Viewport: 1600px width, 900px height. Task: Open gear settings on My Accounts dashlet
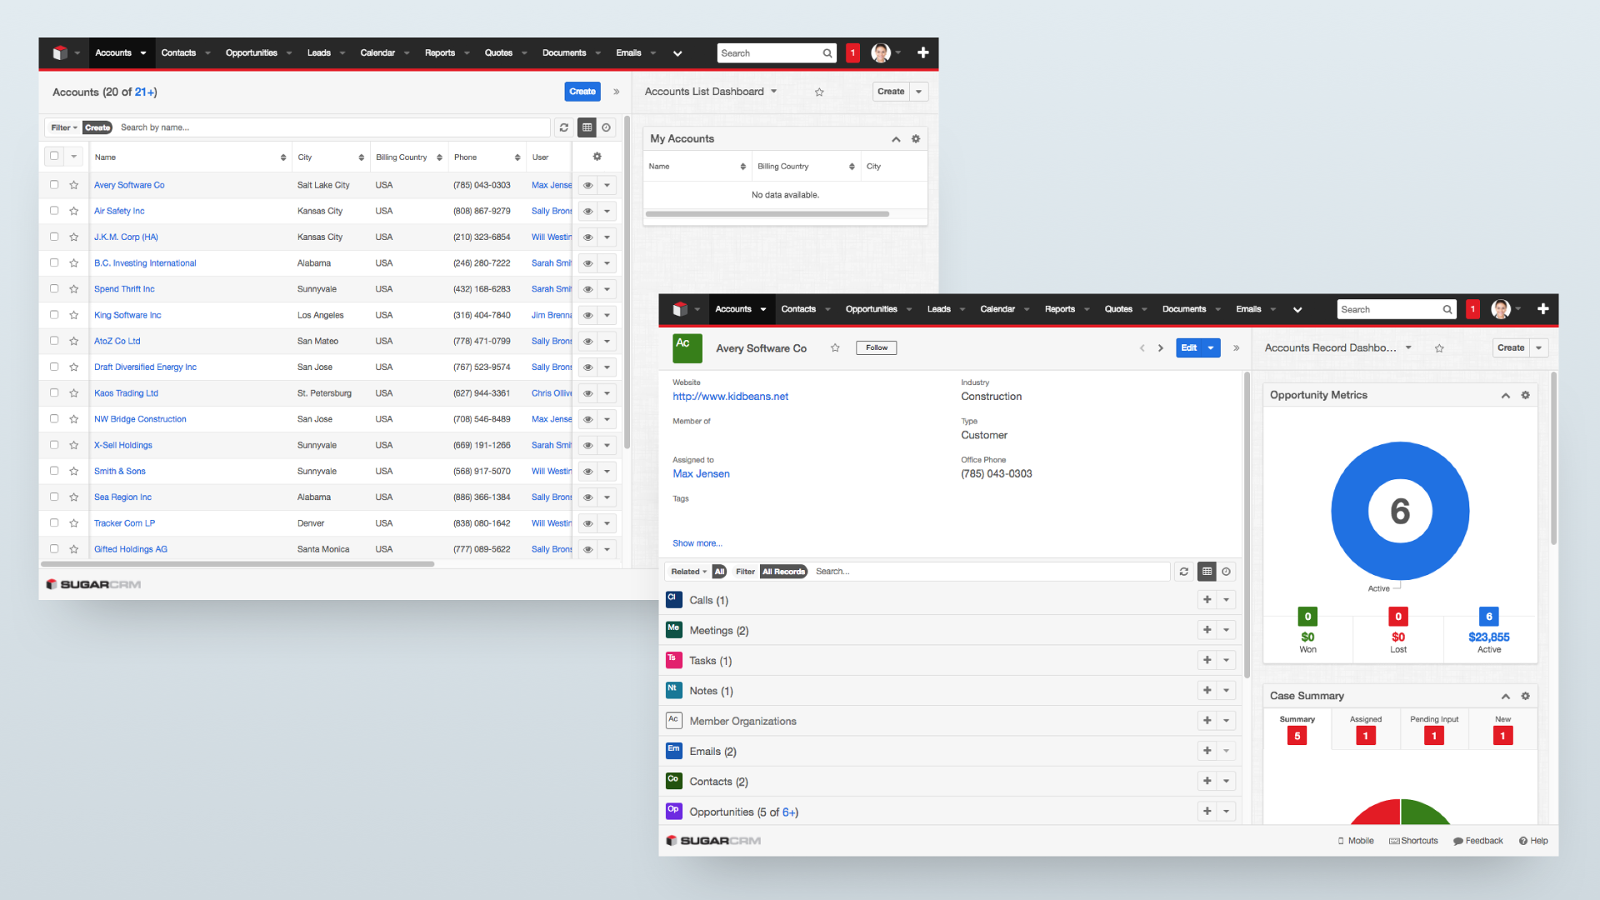coord(916,139)
